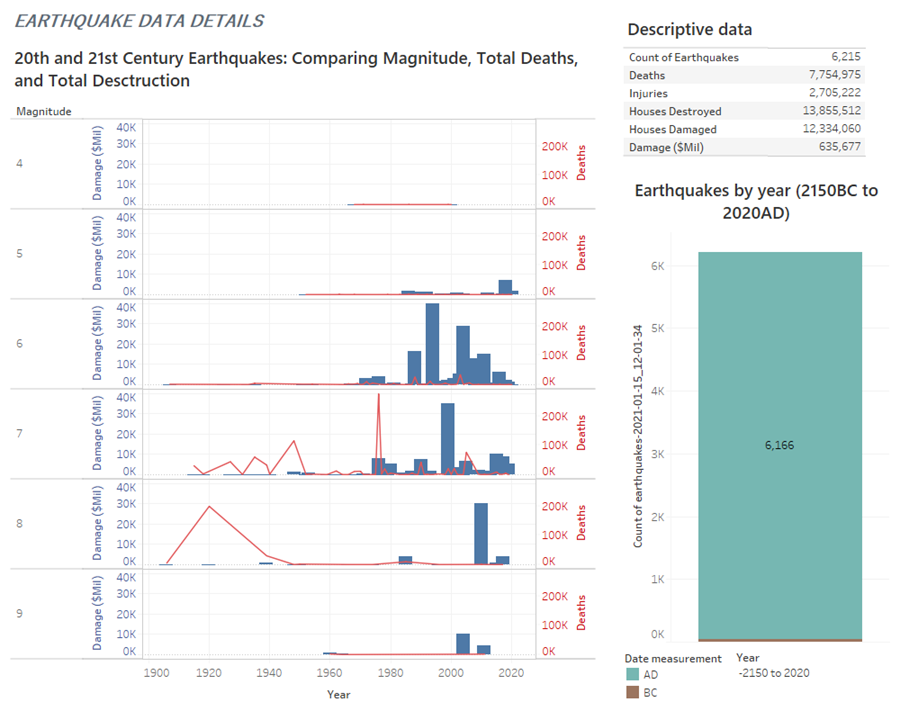Screen dimensions: 900x720
Task: Click the AD legend color swatch
Action: tap(632, 675)
